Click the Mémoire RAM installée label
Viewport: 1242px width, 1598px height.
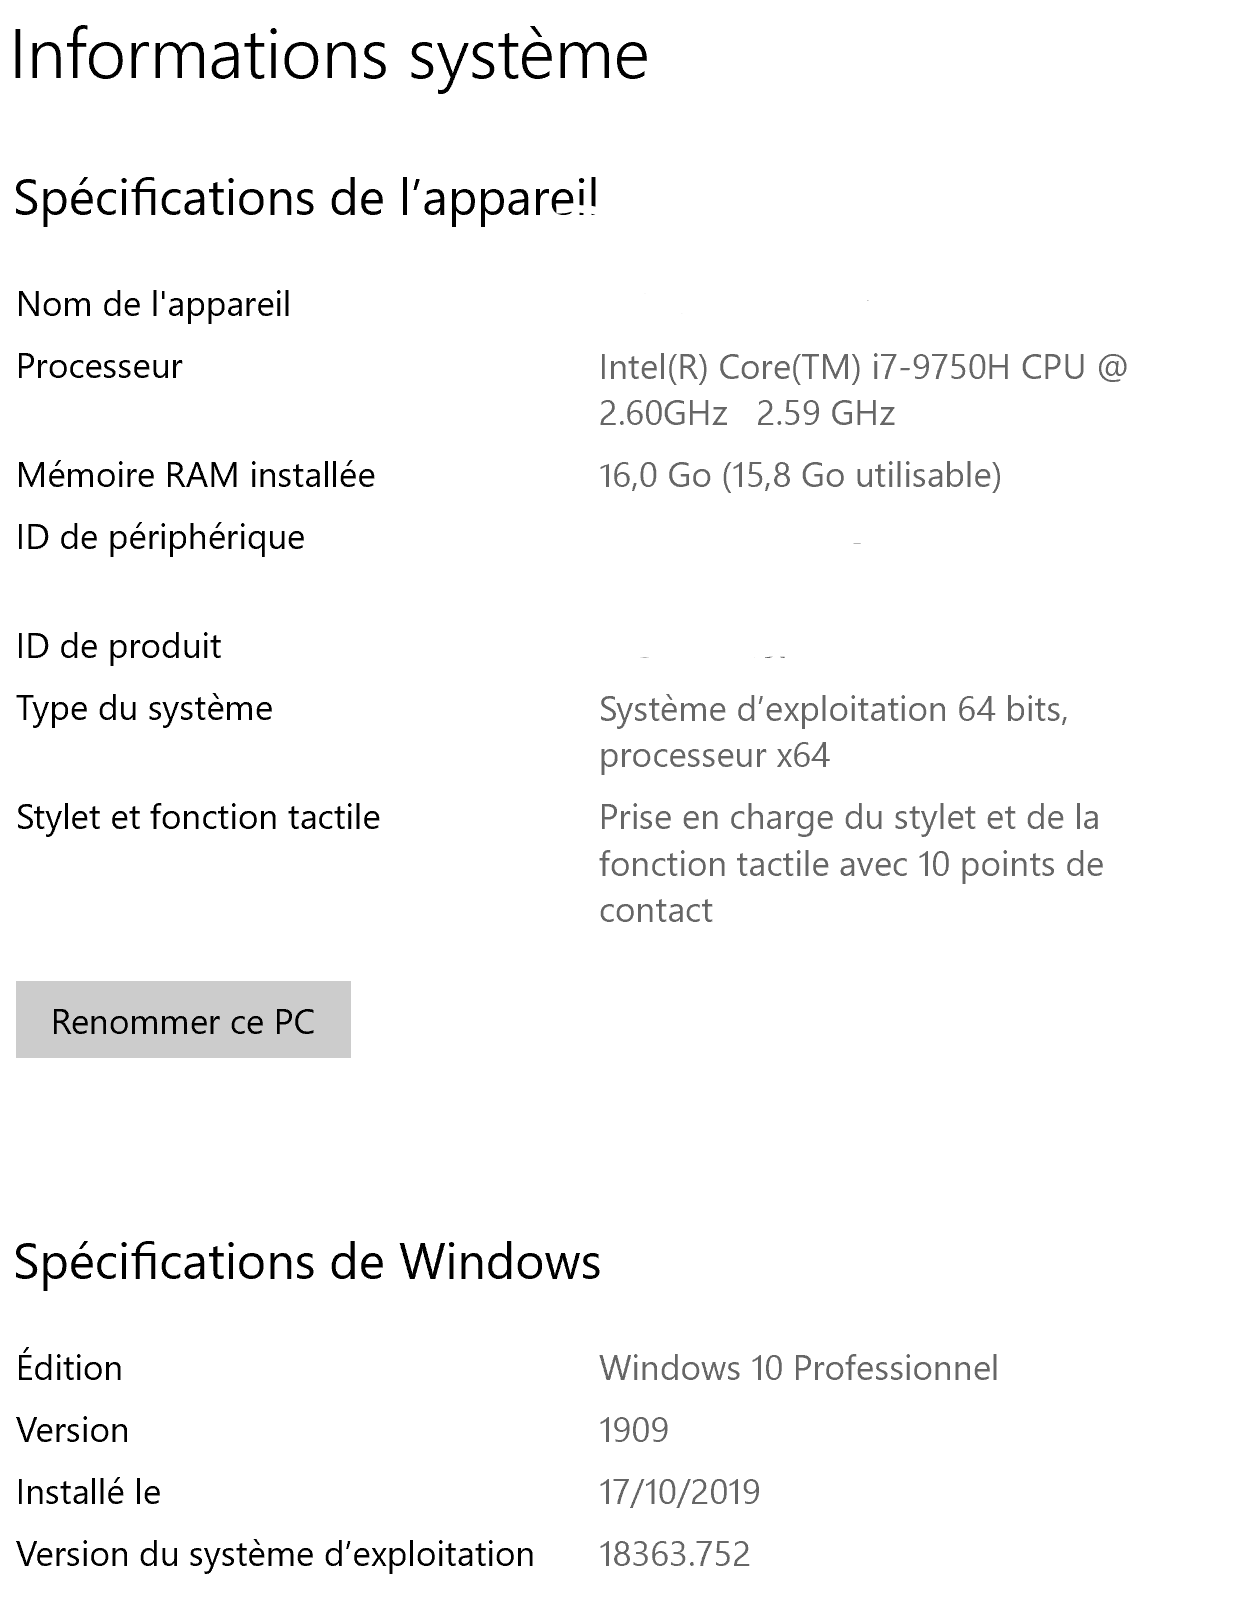coord(196,474)
